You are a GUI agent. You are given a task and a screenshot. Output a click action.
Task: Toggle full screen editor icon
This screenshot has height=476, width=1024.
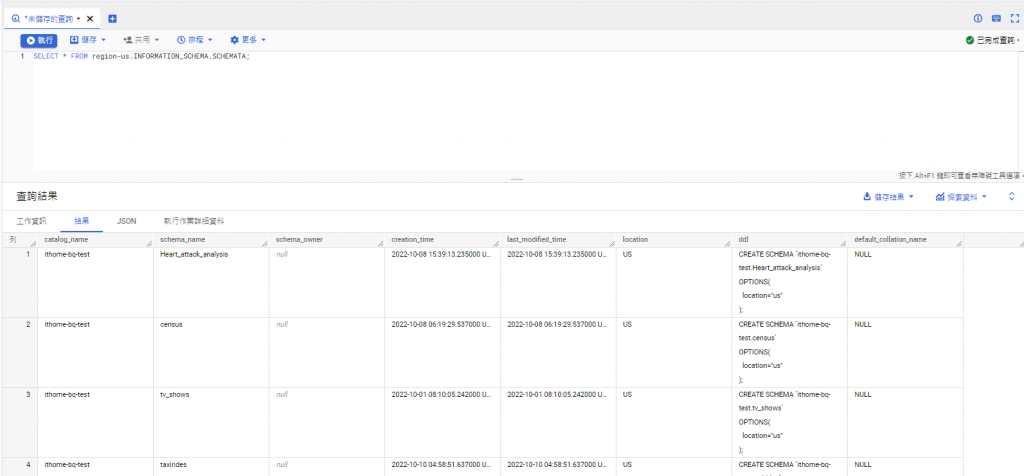pyautogui.click(x=1015, y=19)
